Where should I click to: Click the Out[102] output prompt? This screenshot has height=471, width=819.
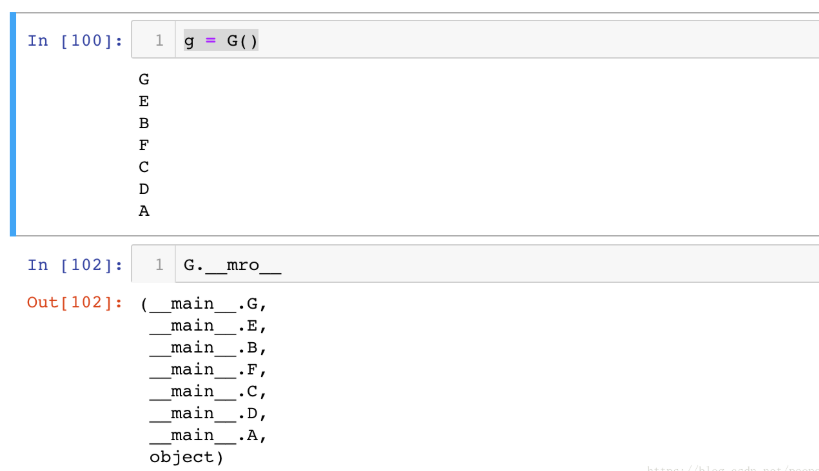(75, 302)
